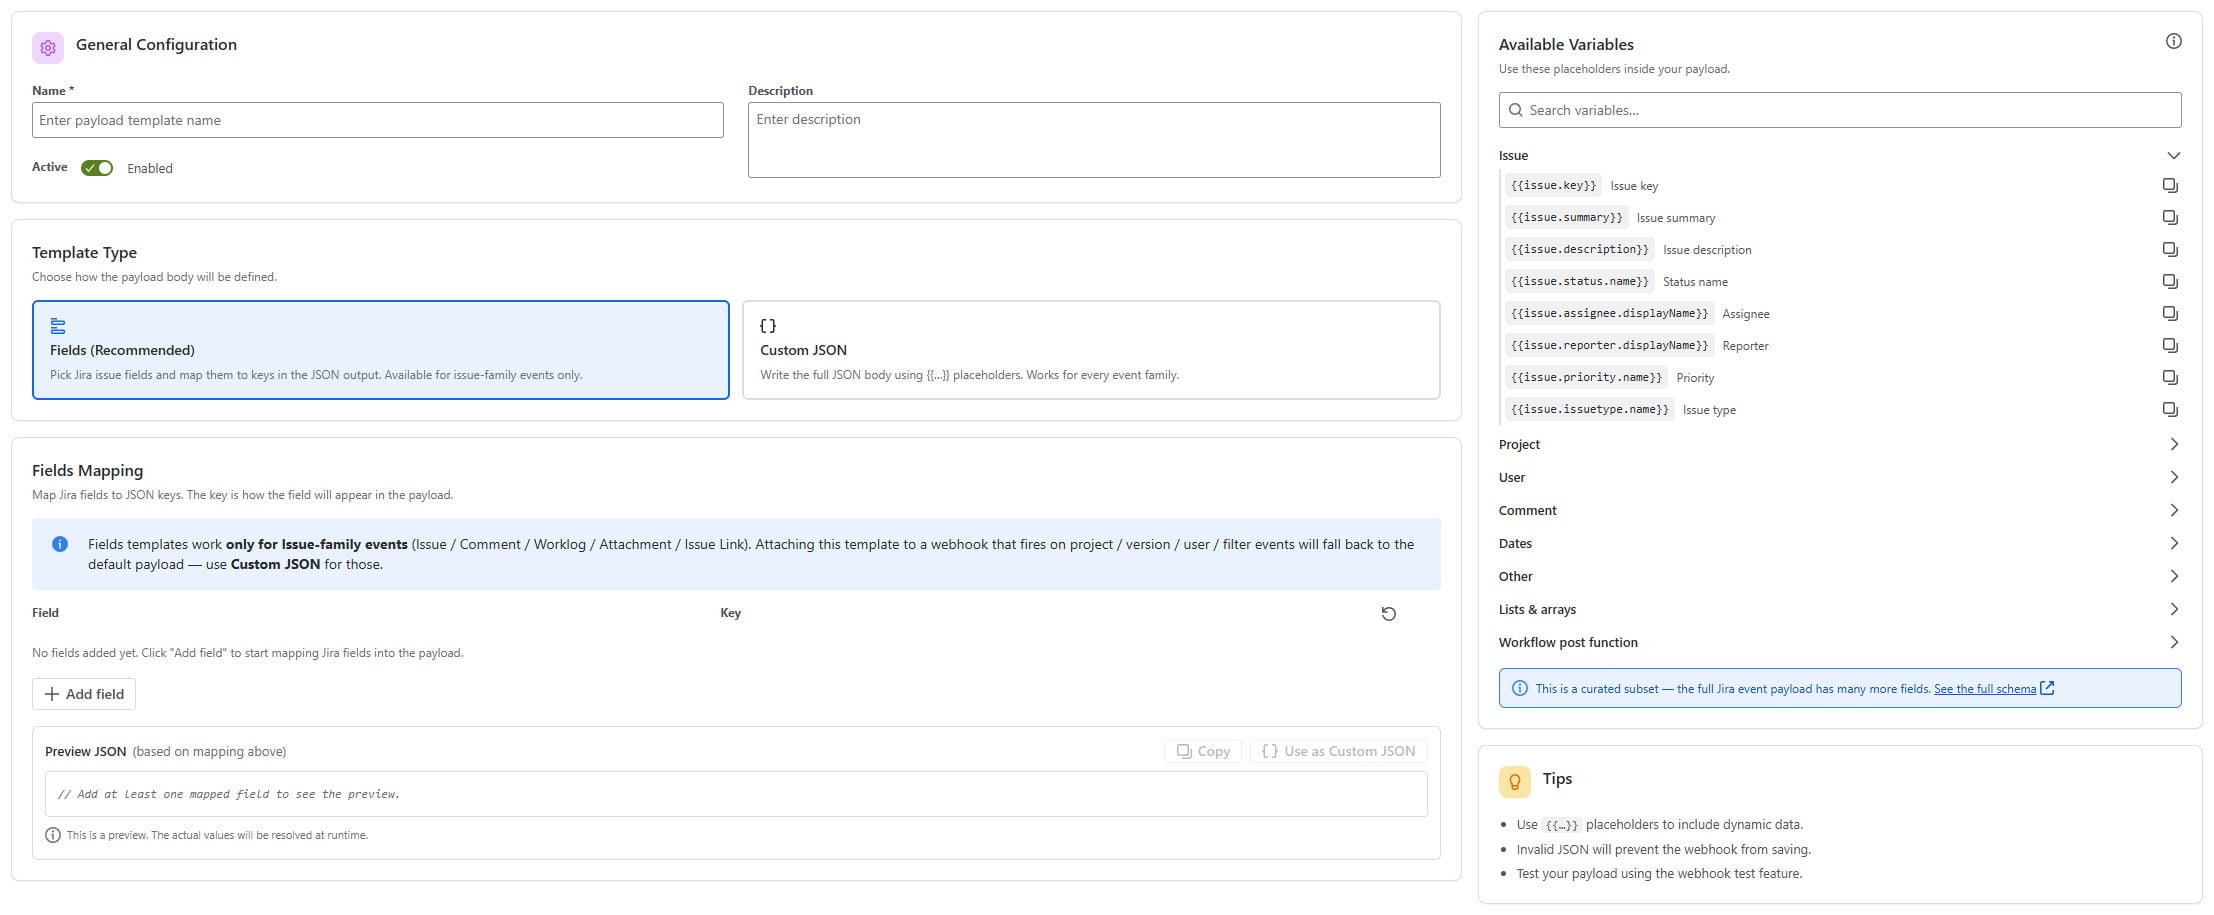Click into the Description text area
2214x915 pixels.
tap(1094, 140)
